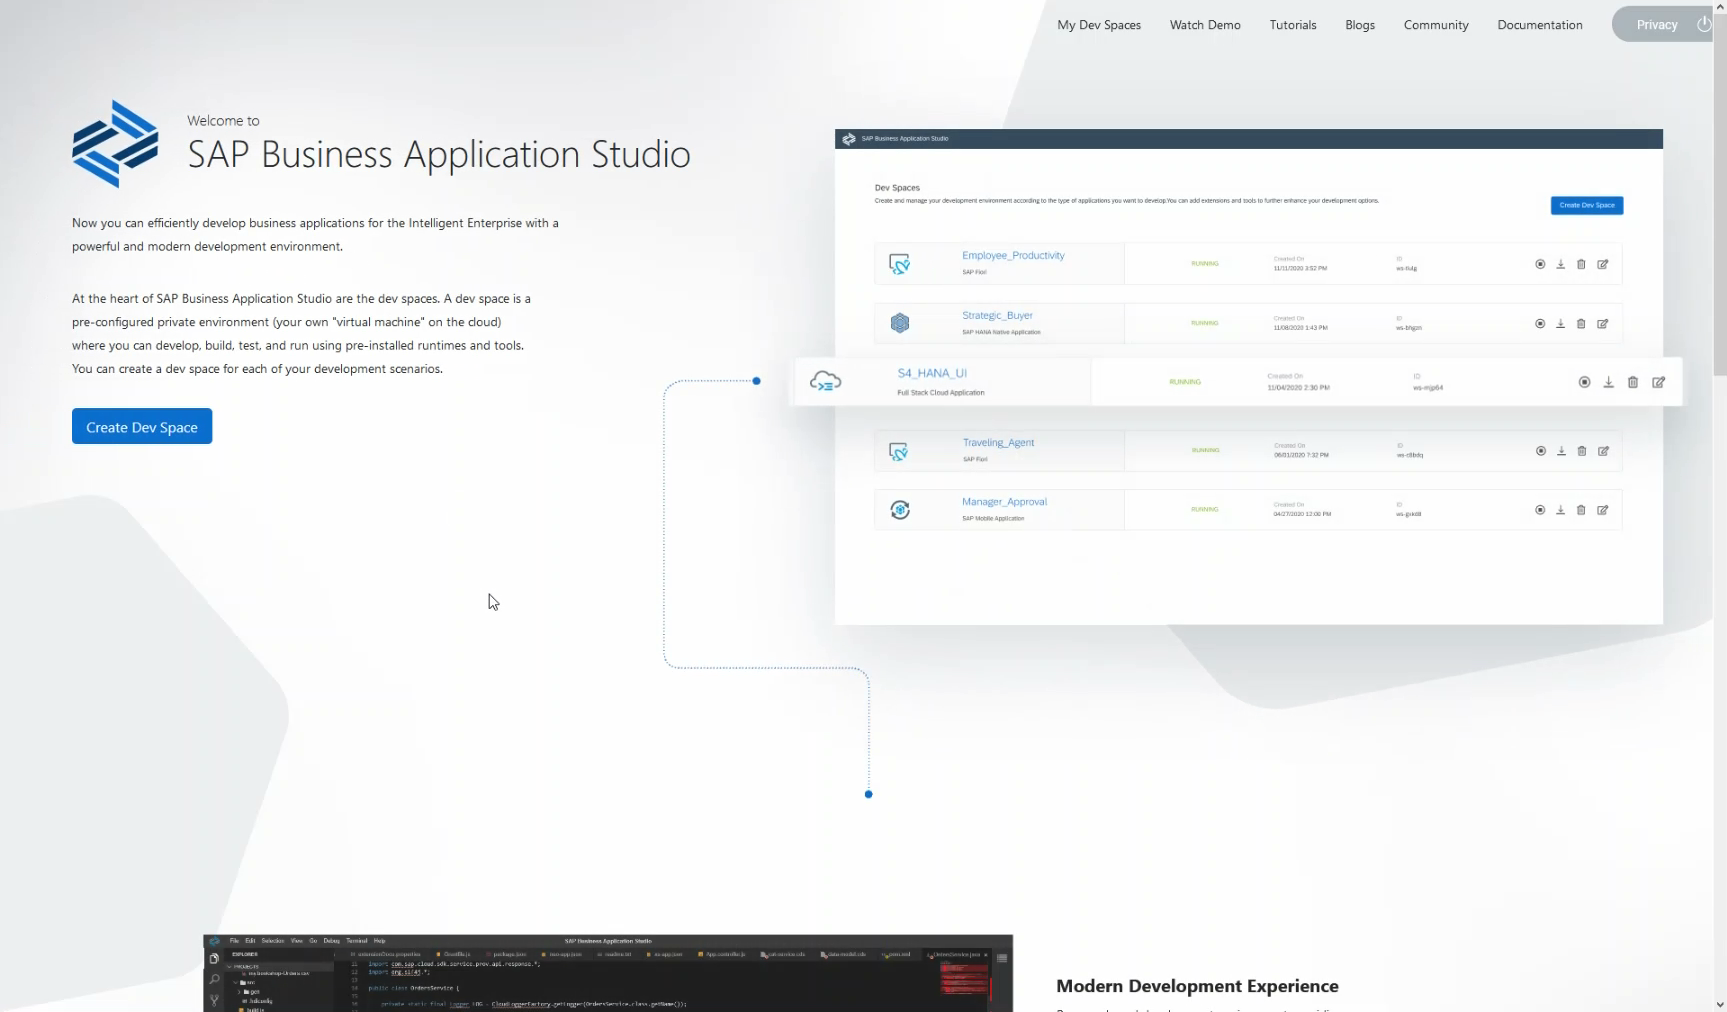
Task: Click the mobile app icon for Manager_Approval
Action: (x=899, y=510)
